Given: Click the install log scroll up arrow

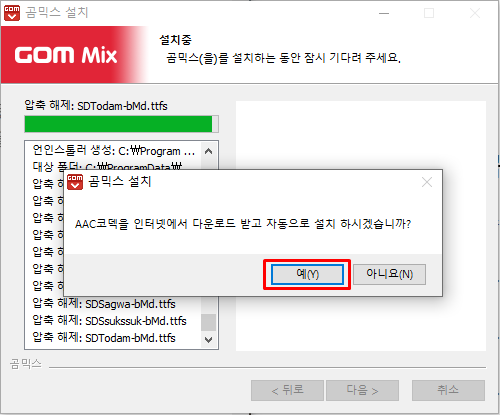Looking at the screenshot, I should click(209, 151).
